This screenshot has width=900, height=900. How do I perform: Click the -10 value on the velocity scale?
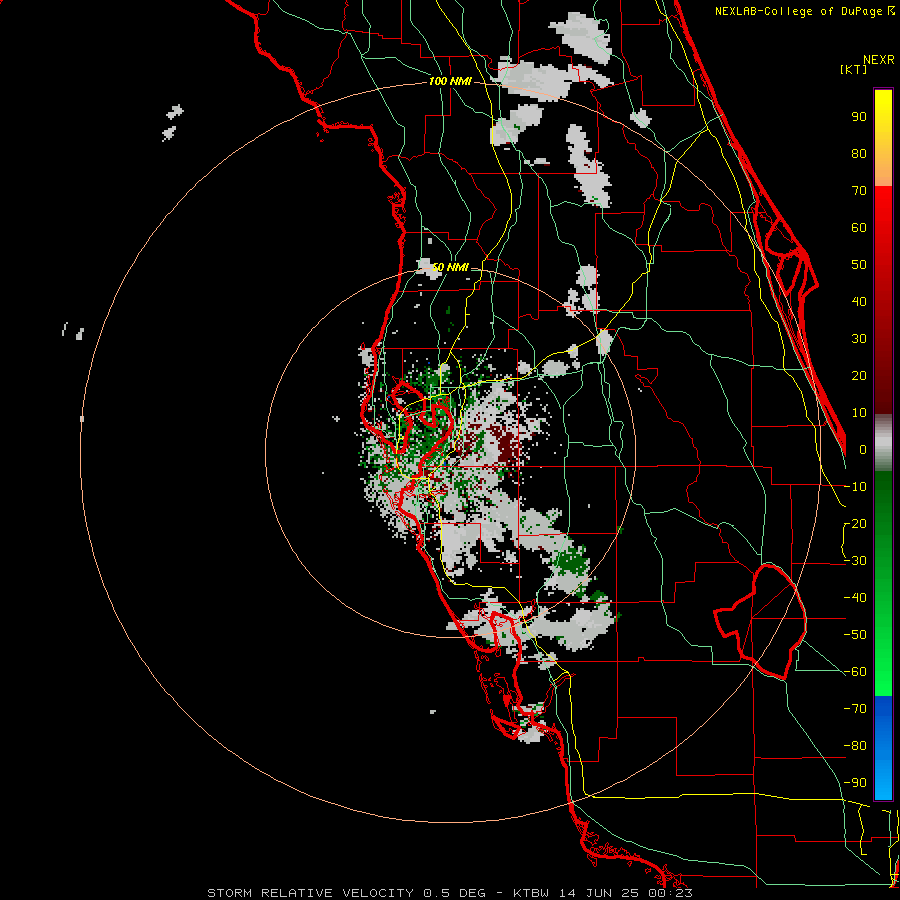point(855,487)
